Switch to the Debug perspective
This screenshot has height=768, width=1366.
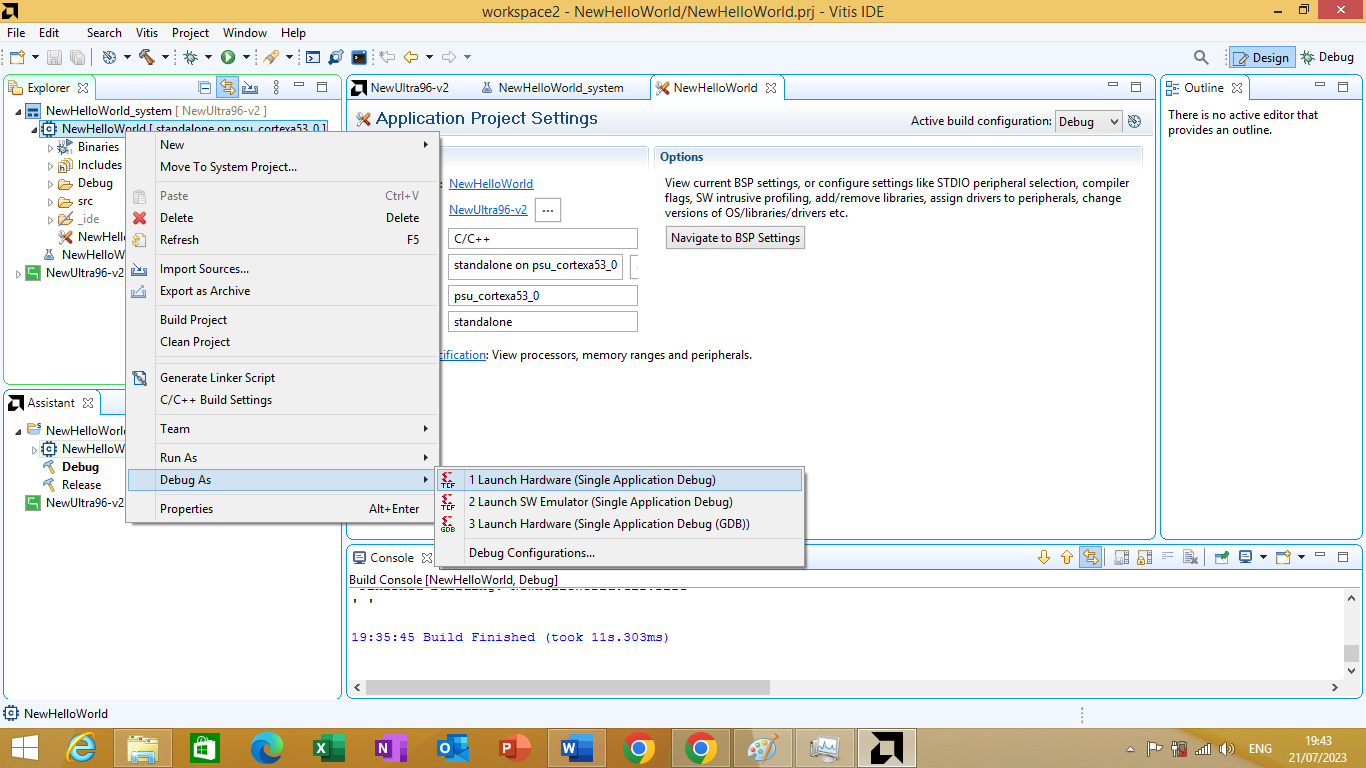click(1327, 57)
